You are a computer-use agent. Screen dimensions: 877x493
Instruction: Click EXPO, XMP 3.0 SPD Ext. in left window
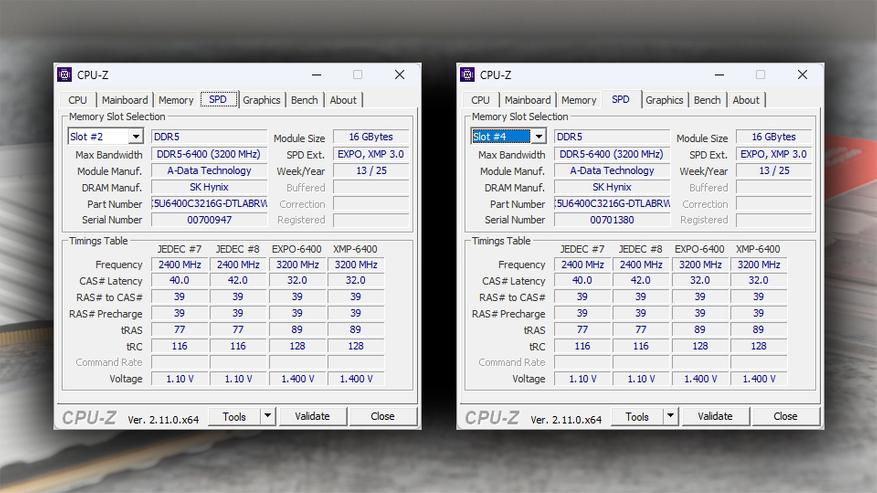tap(371, 154)
